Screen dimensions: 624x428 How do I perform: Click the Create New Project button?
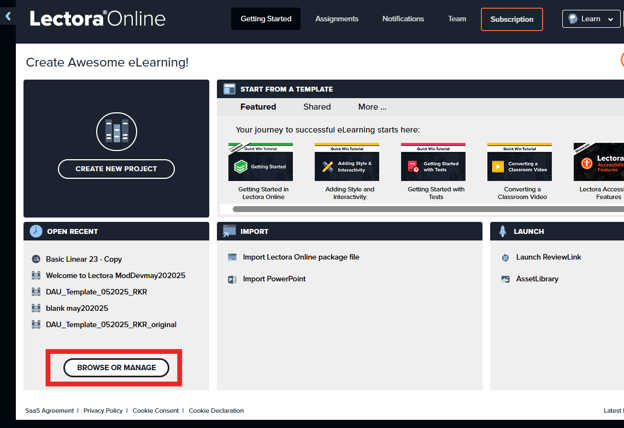tap(116, 169)
